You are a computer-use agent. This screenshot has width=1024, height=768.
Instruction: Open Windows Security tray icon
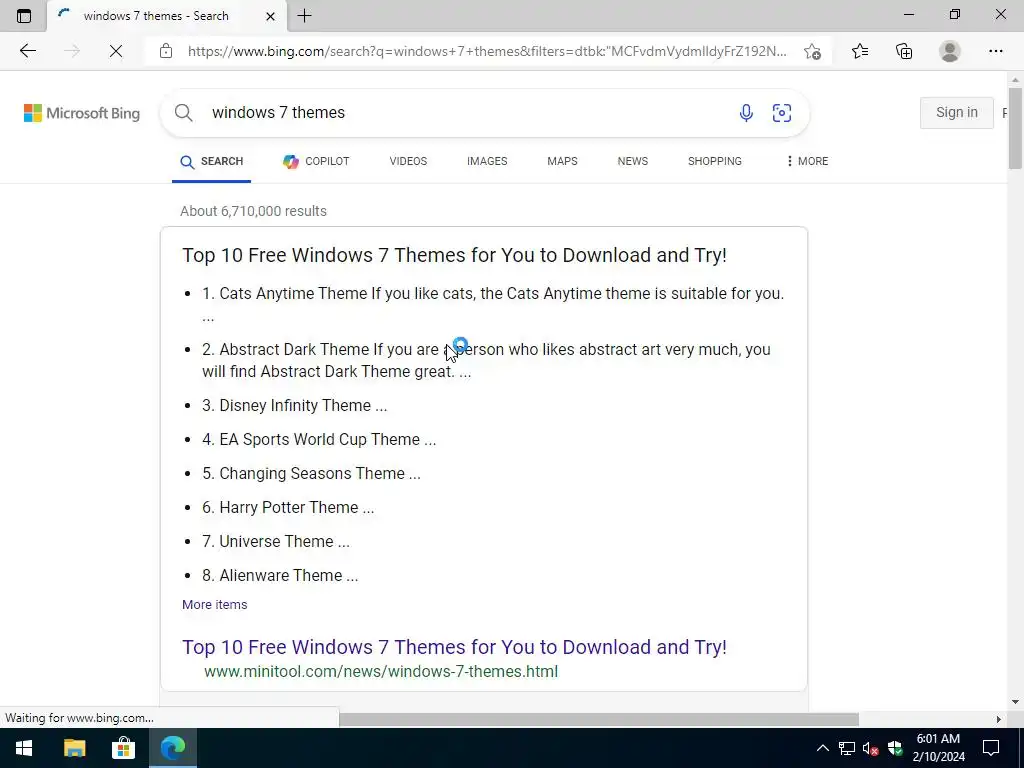(895, 748)
